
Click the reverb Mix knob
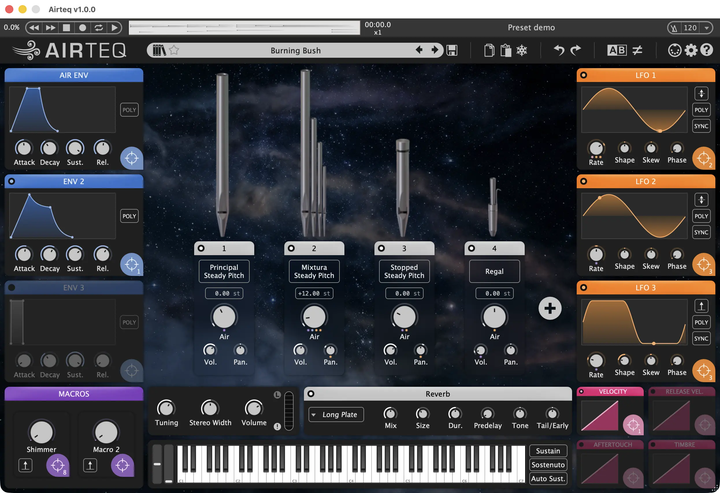pos(390,414)
